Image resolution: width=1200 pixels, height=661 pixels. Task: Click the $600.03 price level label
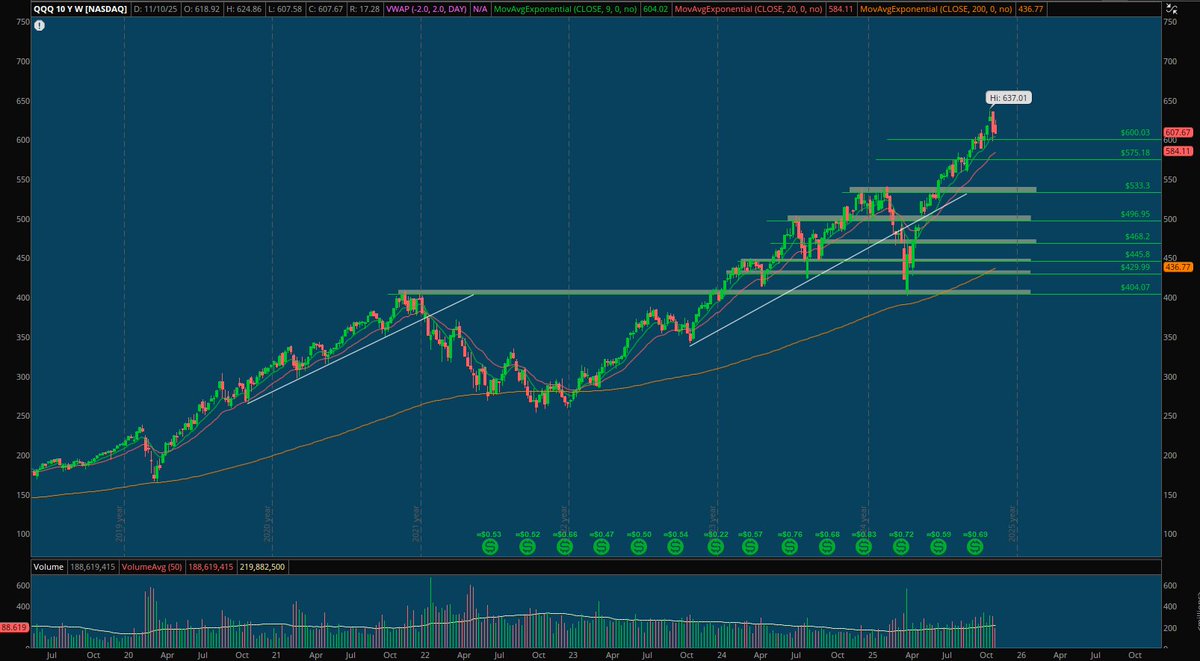tap(1136, 132)
